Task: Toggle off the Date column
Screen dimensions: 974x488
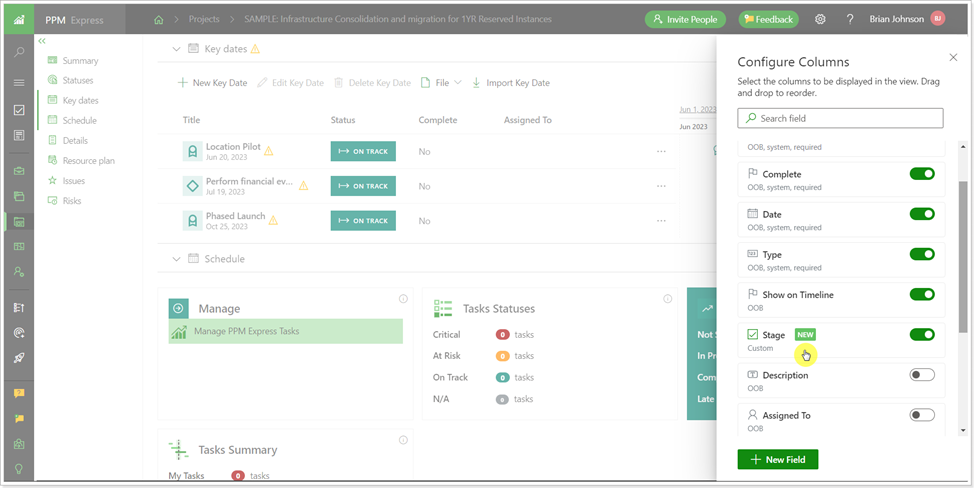Action: [x=922, y=214]
